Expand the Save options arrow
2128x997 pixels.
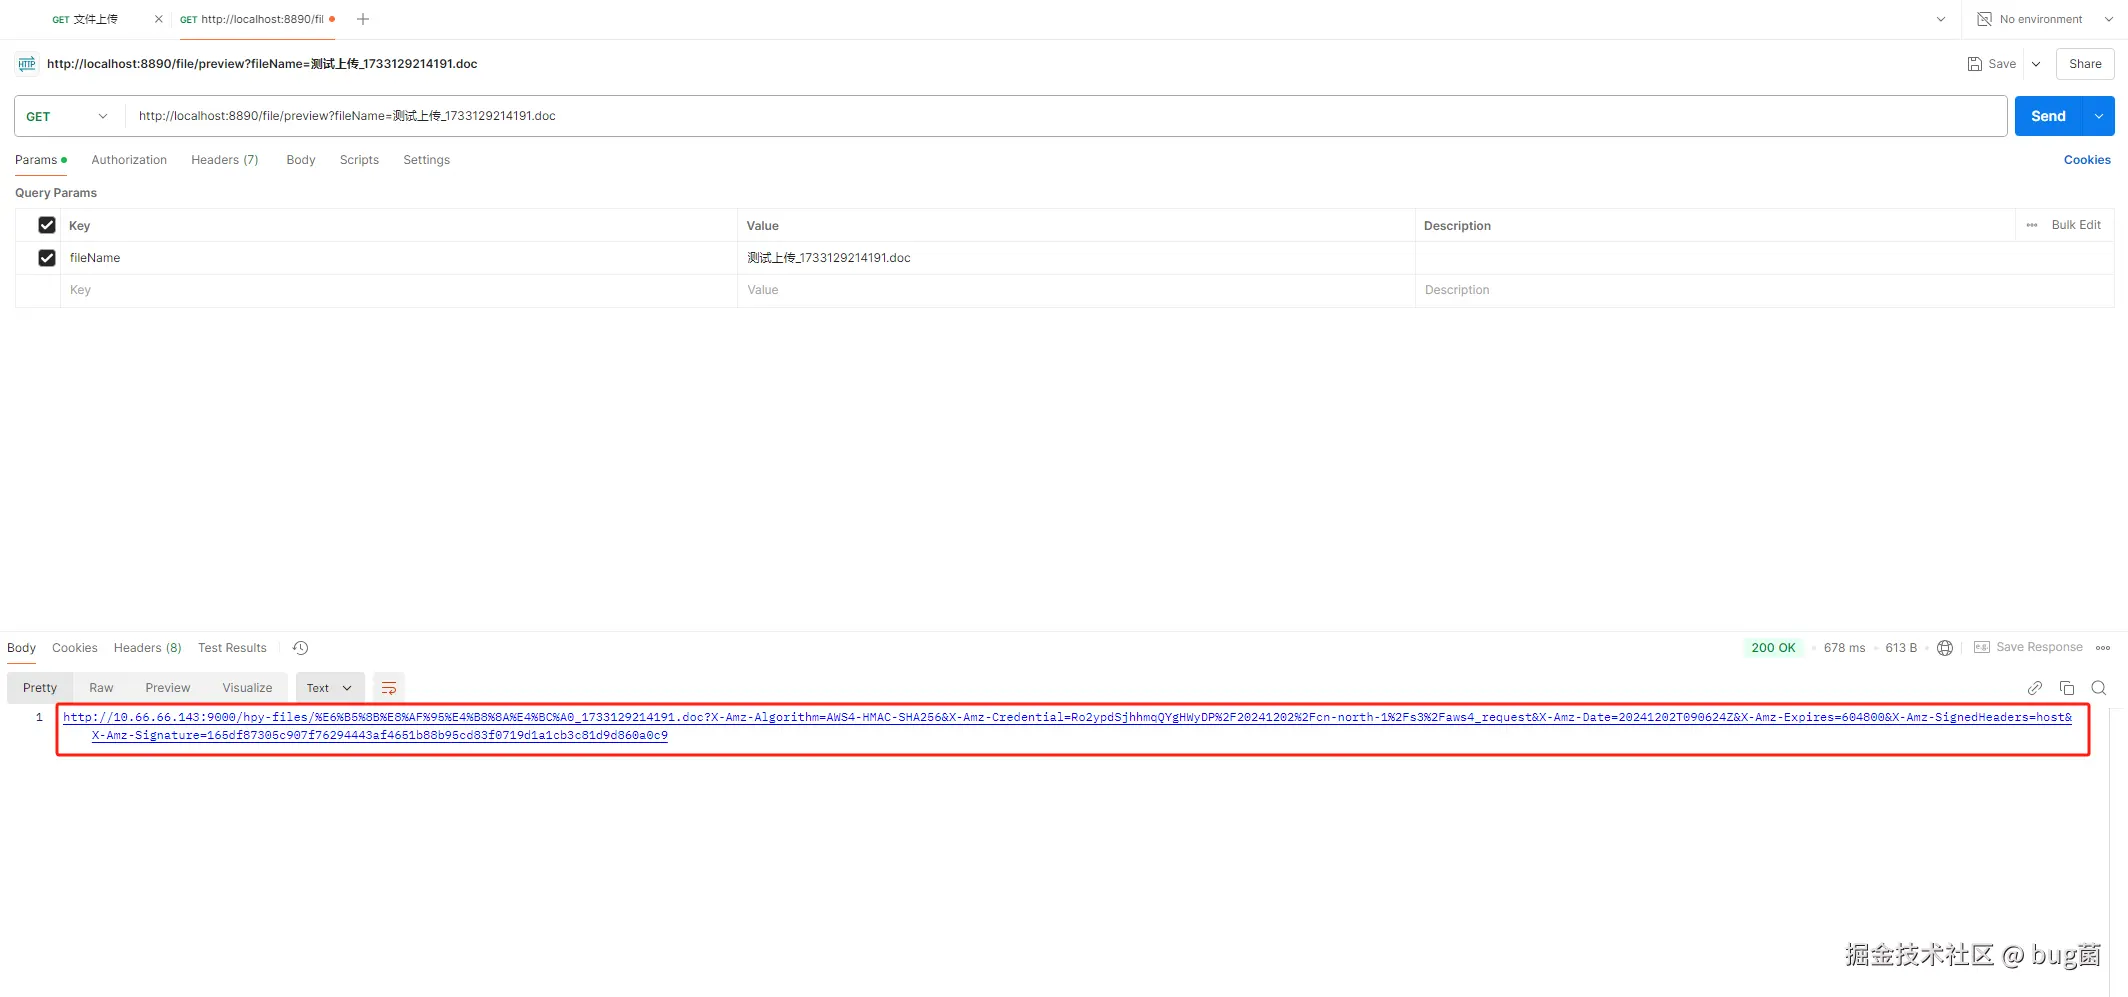pyautogui.click(x=2035, y=64)
